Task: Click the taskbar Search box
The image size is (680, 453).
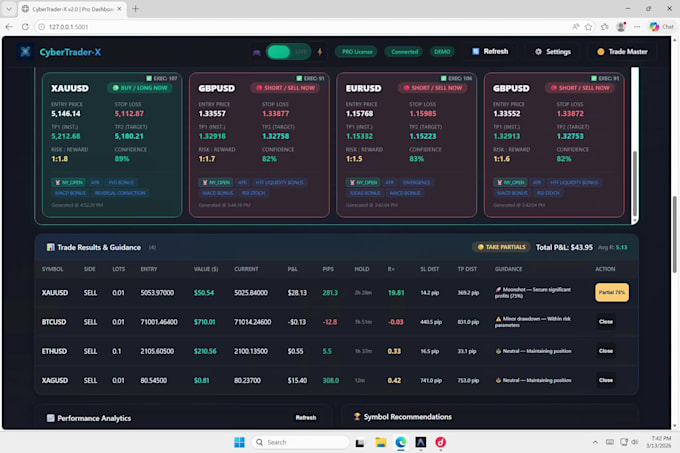Action: [301, 442]
